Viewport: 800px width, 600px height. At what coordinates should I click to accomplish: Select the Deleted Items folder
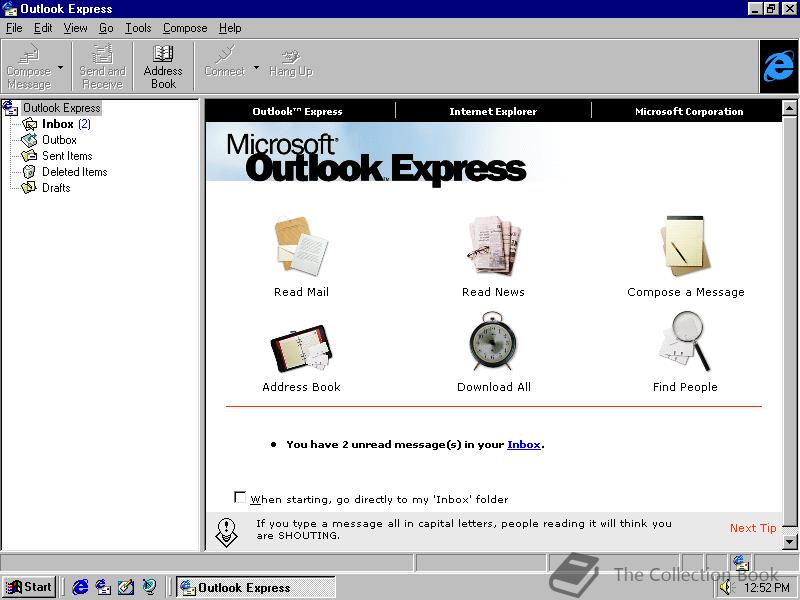point(74,172)
